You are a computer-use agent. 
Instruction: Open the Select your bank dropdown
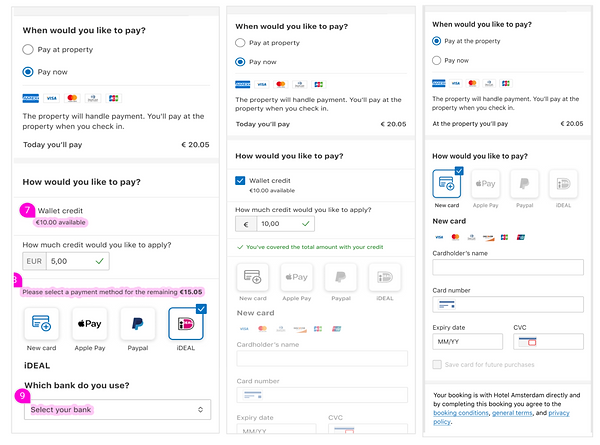[117, 409]
